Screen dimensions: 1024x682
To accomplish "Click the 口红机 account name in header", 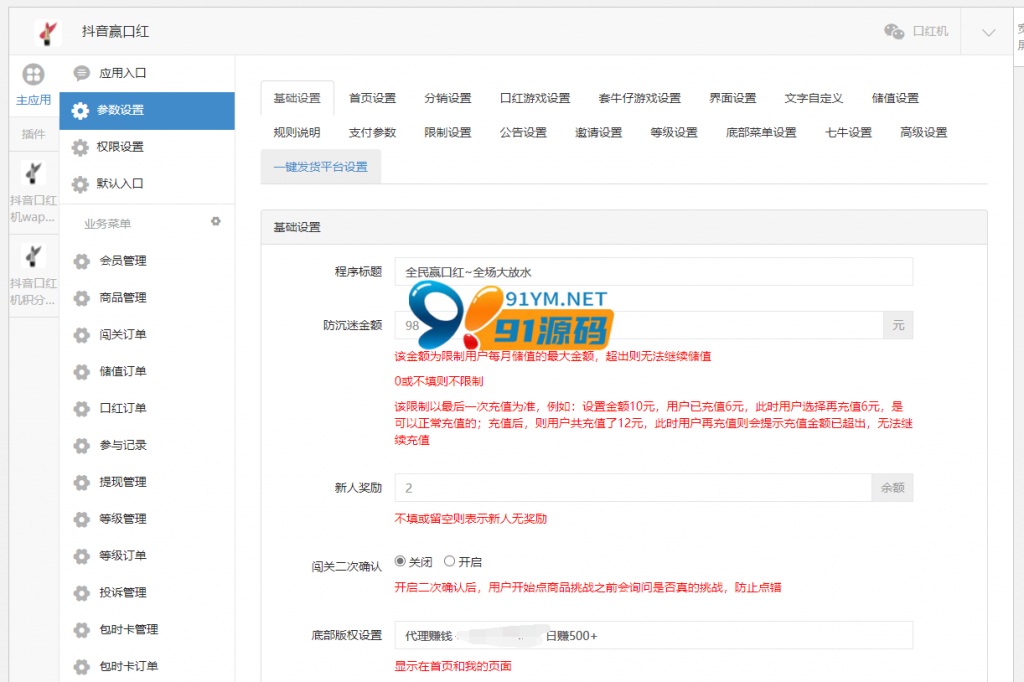I will point(930,31).
